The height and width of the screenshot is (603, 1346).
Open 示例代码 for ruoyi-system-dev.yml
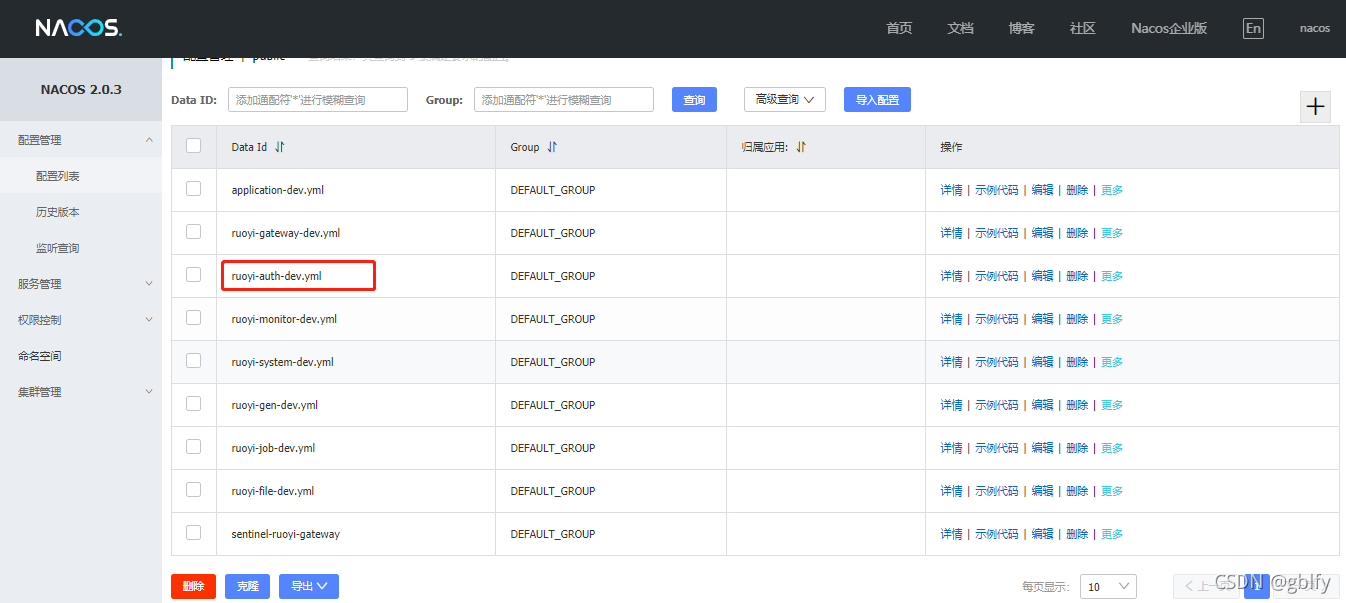(x=997, y=362)
